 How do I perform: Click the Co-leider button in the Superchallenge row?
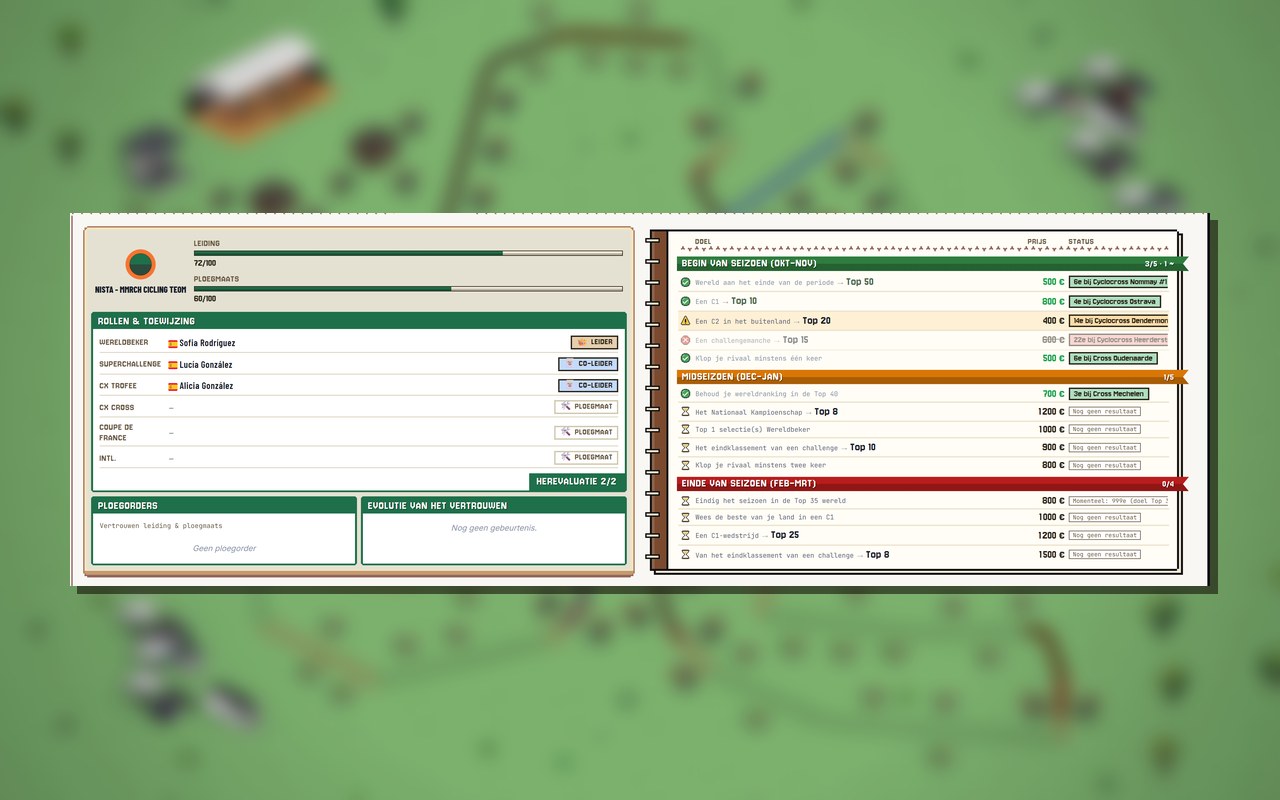click(588, 364)
